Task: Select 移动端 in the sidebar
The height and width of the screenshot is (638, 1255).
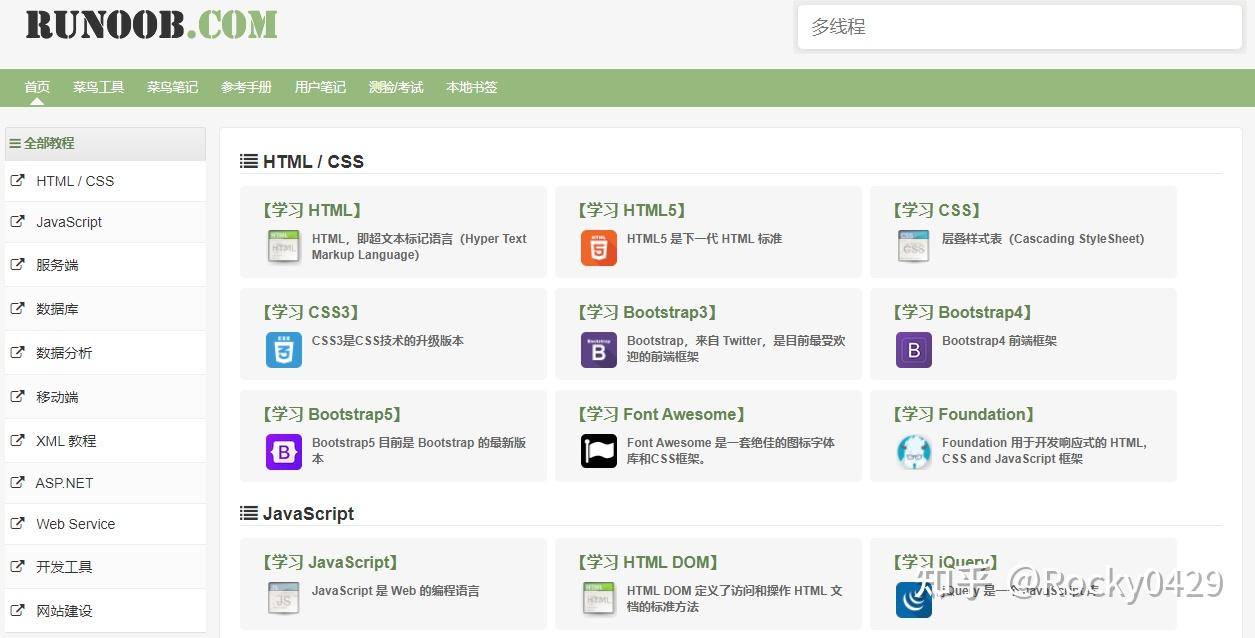Action: (57, 397)
